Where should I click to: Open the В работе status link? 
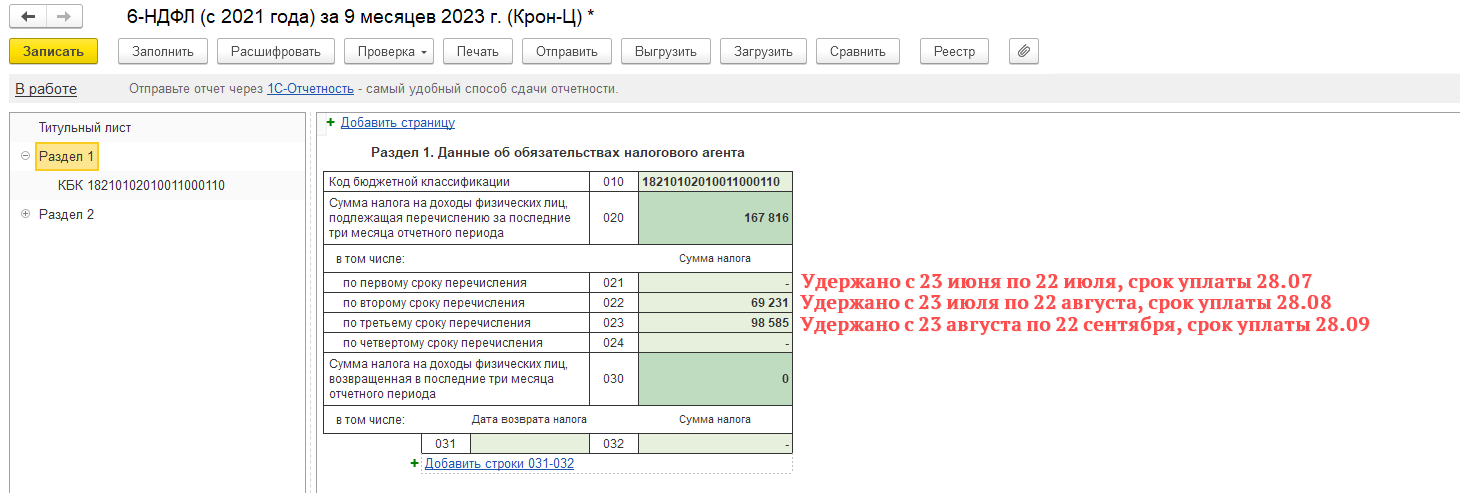46,89
